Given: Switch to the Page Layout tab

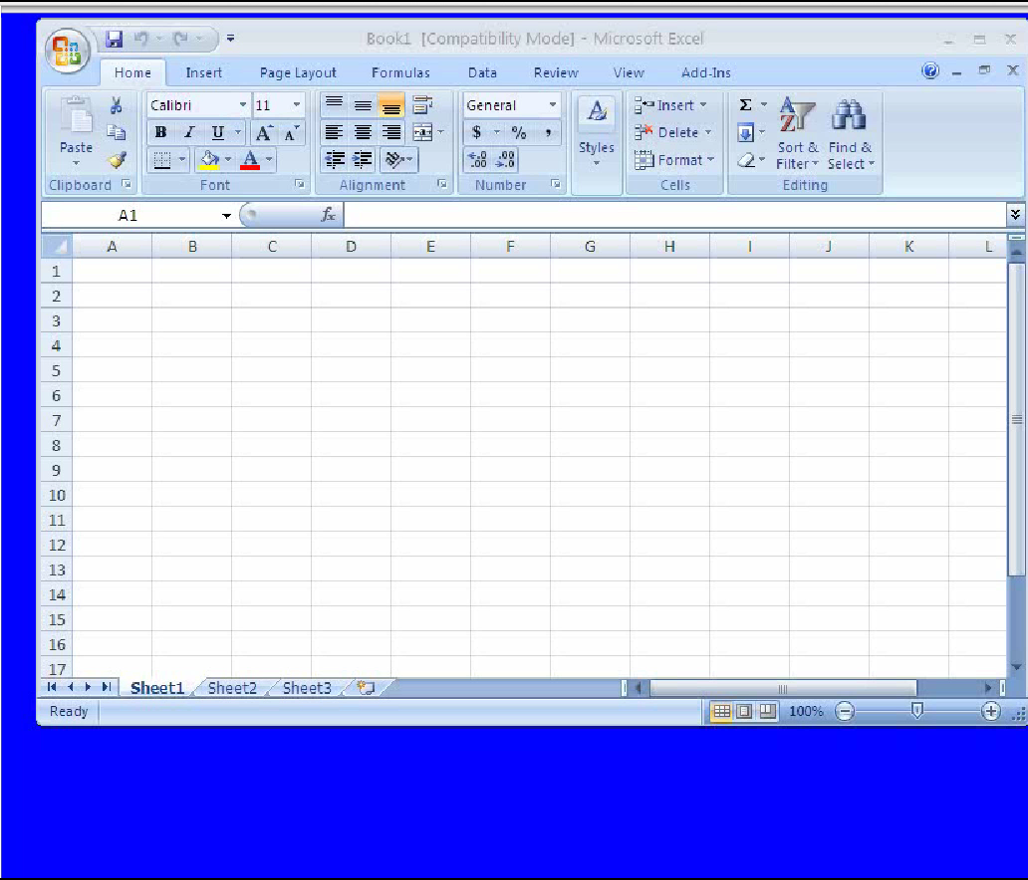Looking at the screenshot, I should (298, 73).
